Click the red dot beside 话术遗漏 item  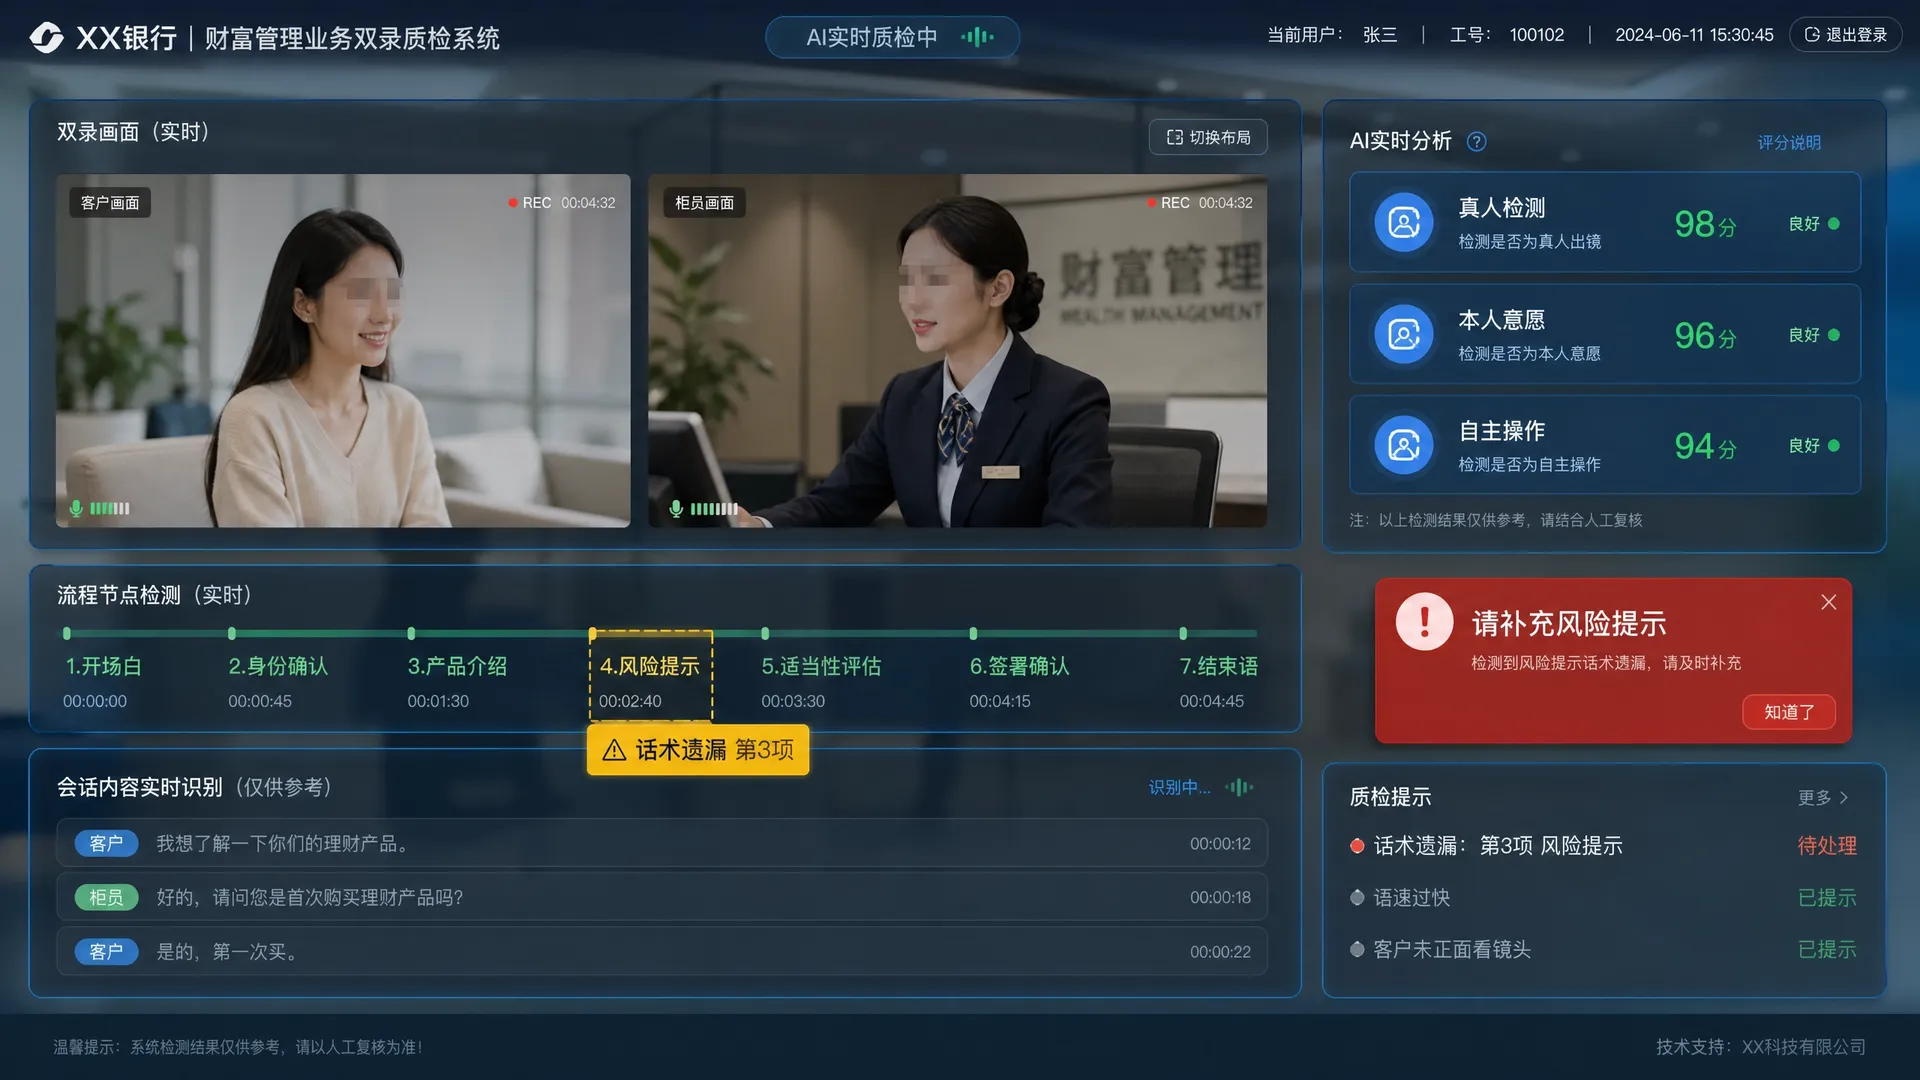click(1357, 846)
